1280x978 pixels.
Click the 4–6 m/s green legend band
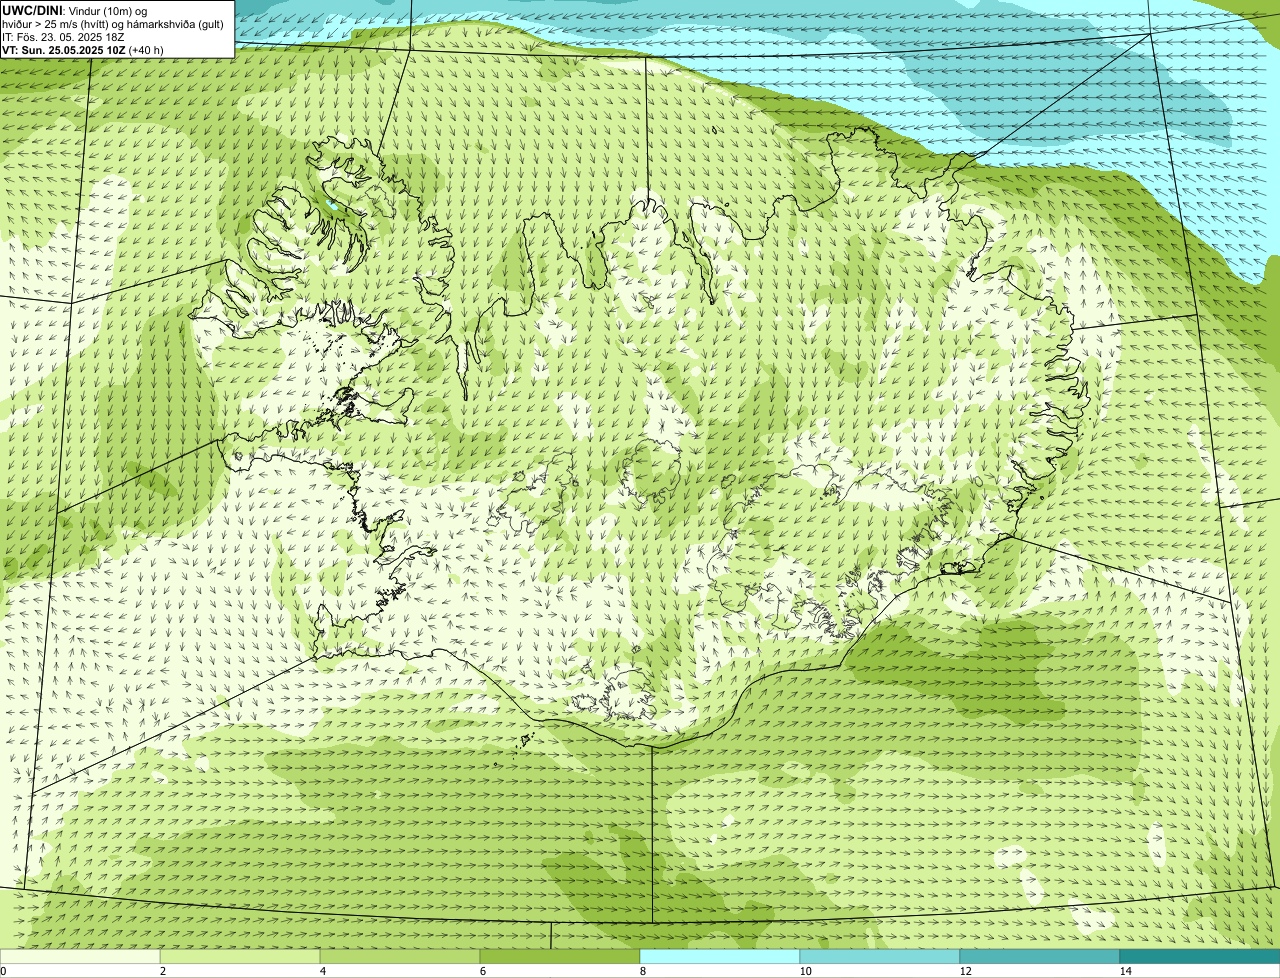coord(400,956)
